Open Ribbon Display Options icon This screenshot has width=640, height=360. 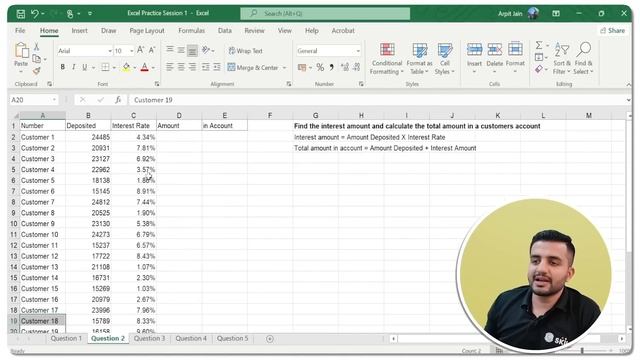[x=556, y=13]
